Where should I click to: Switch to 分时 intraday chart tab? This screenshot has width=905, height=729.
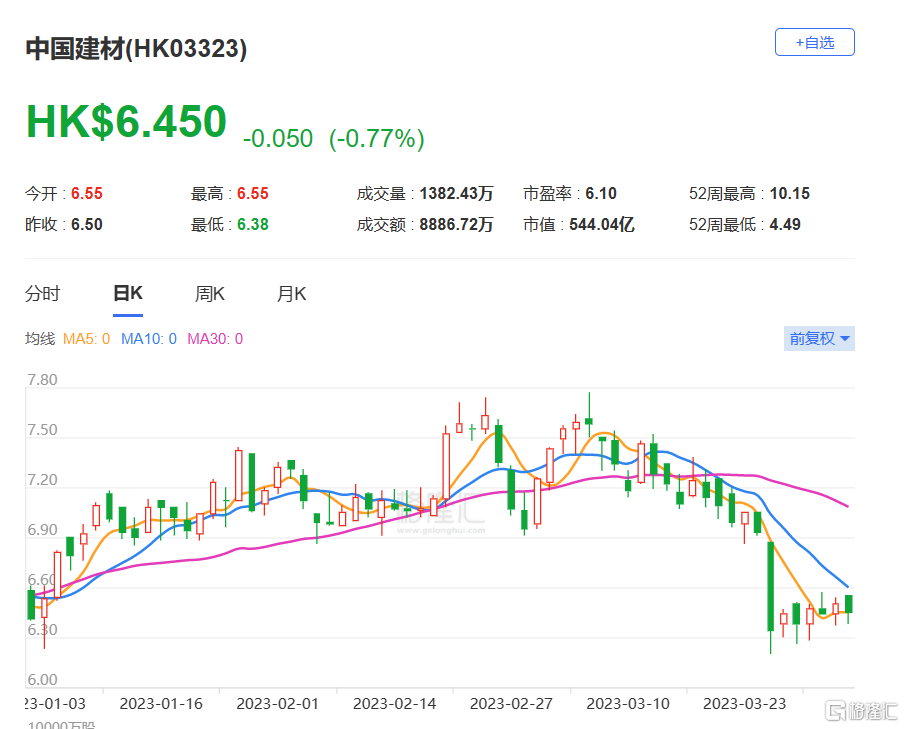click(x=43, y=294)
